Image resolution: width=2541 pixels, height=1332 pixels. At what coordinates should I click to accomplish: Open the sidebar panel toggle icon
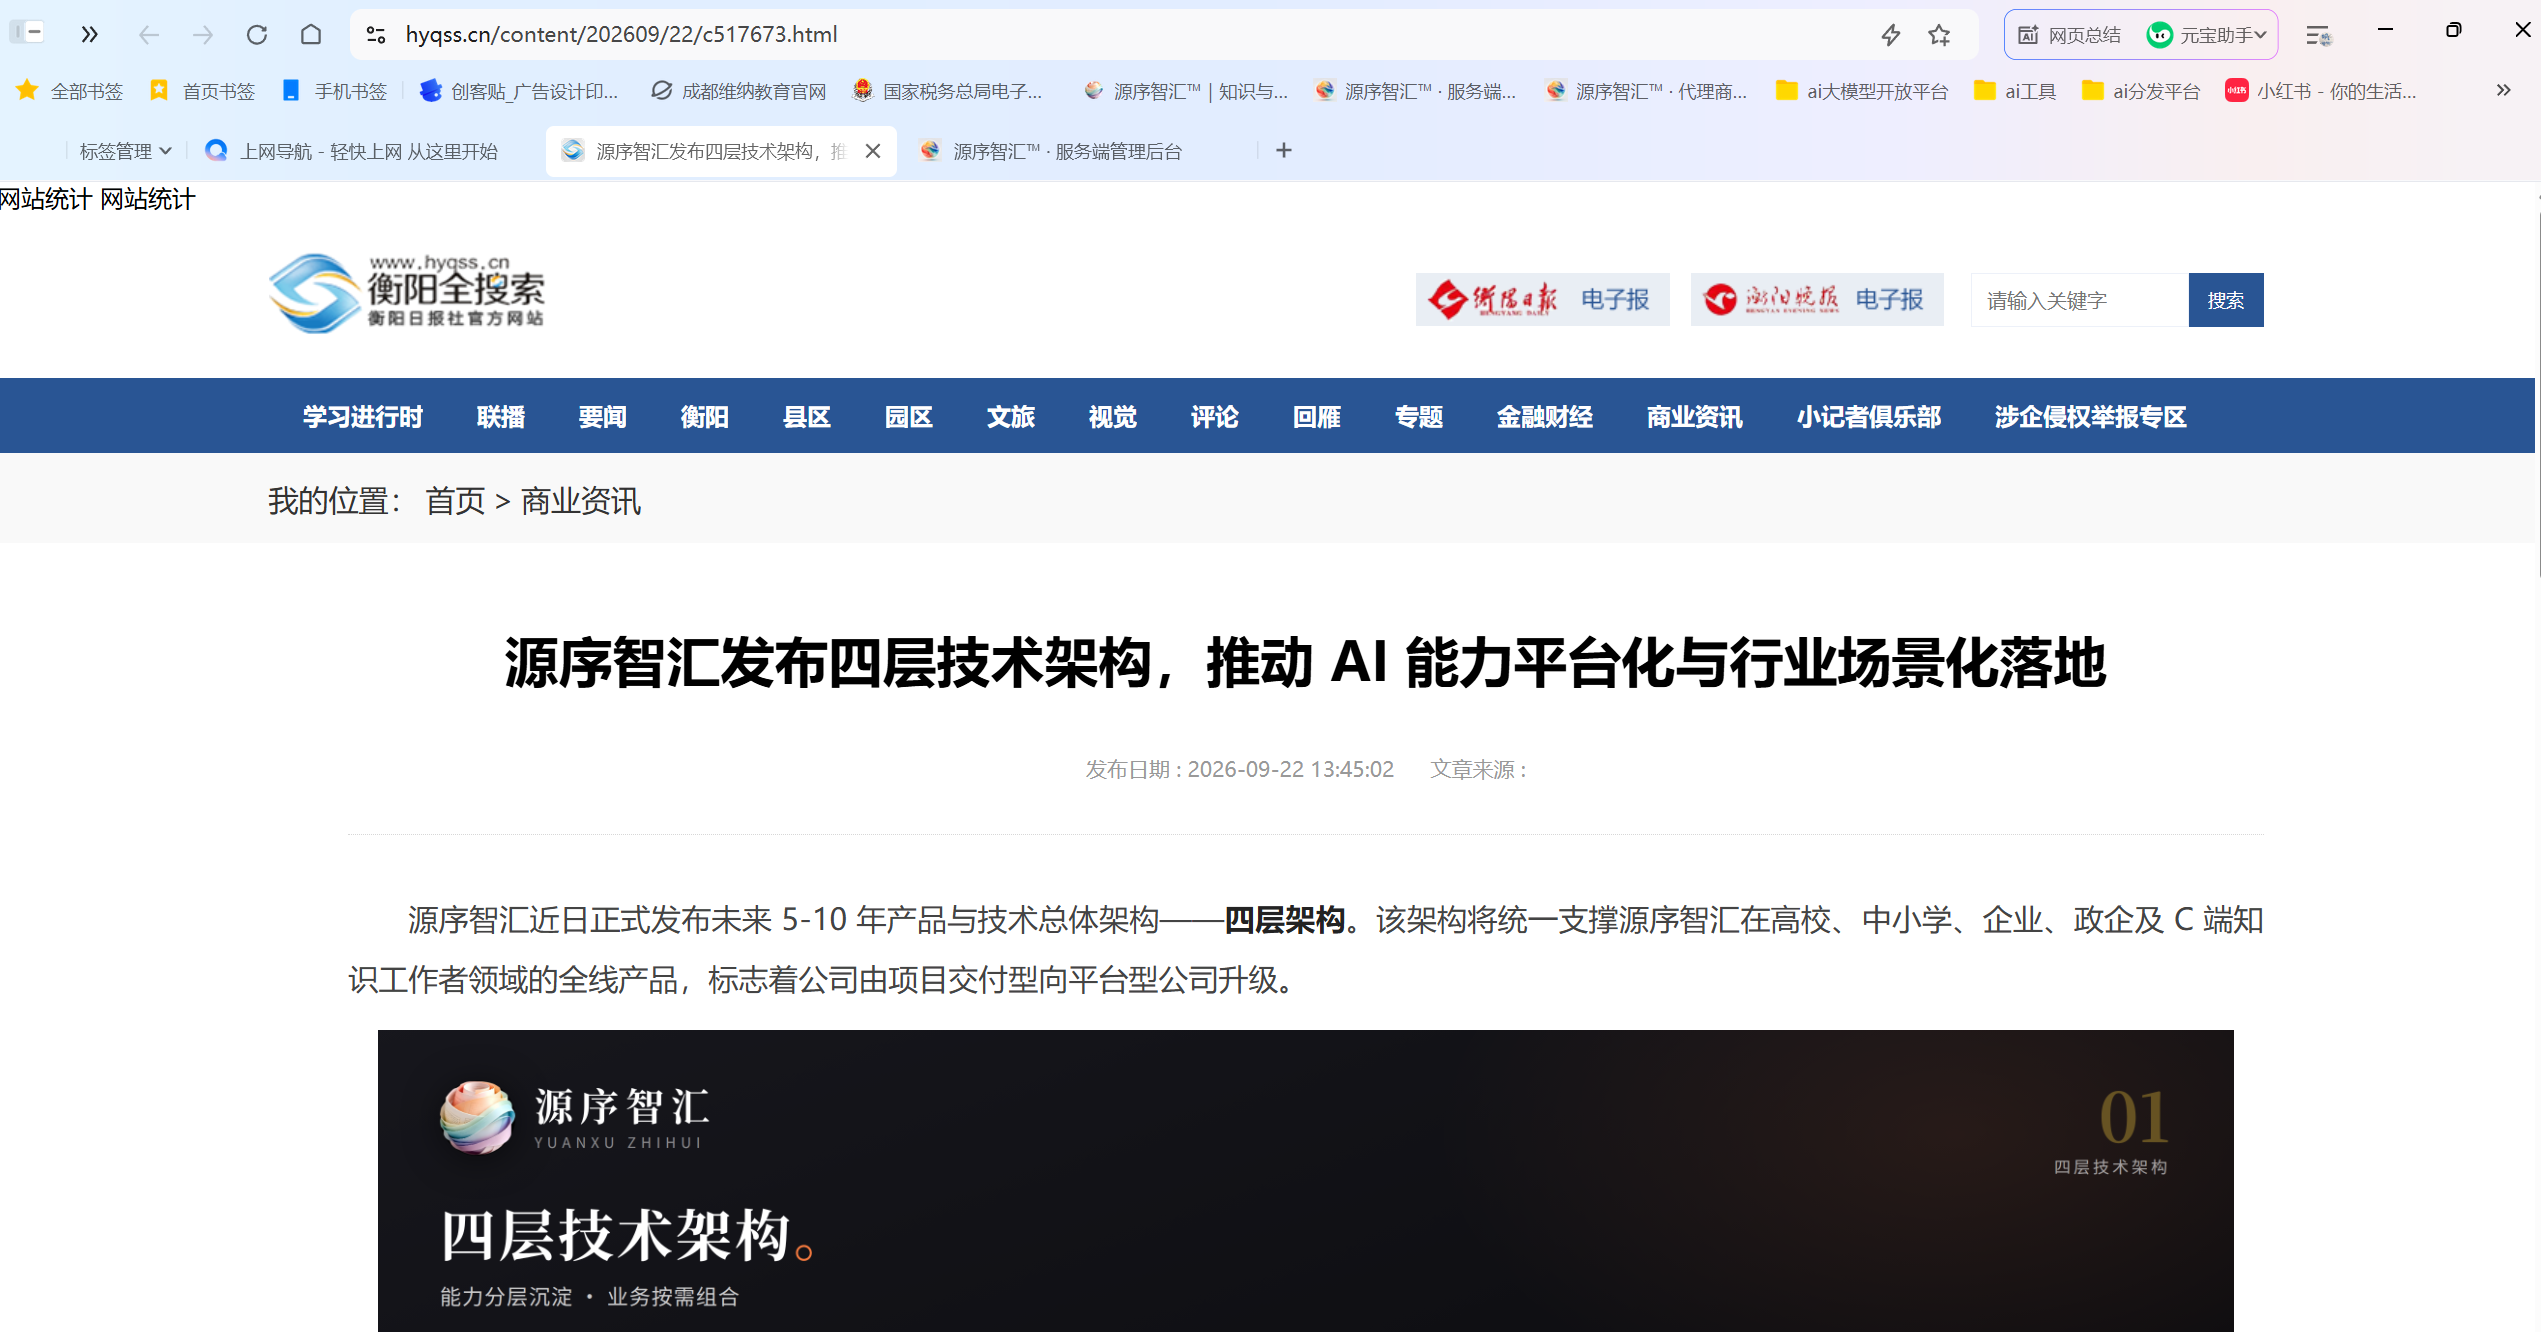(27, 33)
